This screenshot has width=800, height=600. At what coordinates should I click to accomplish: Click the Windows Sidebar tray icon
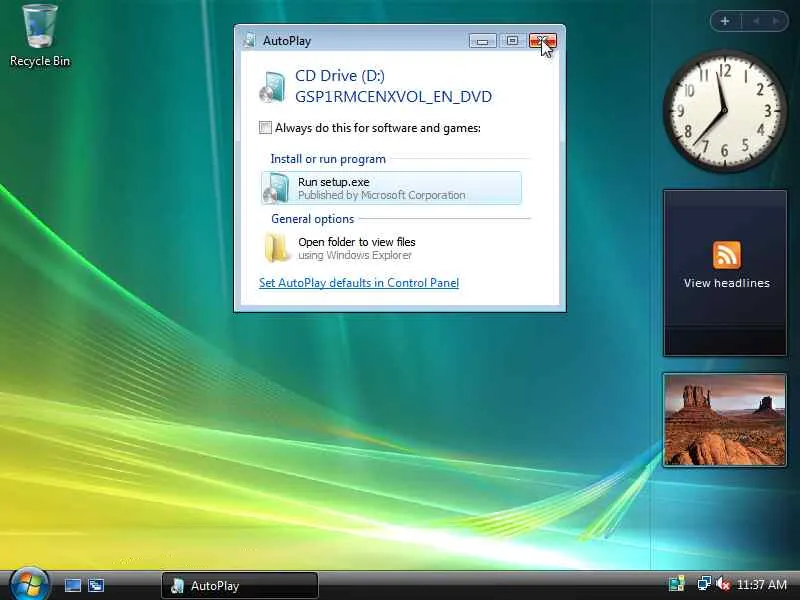tap(677, 583)
